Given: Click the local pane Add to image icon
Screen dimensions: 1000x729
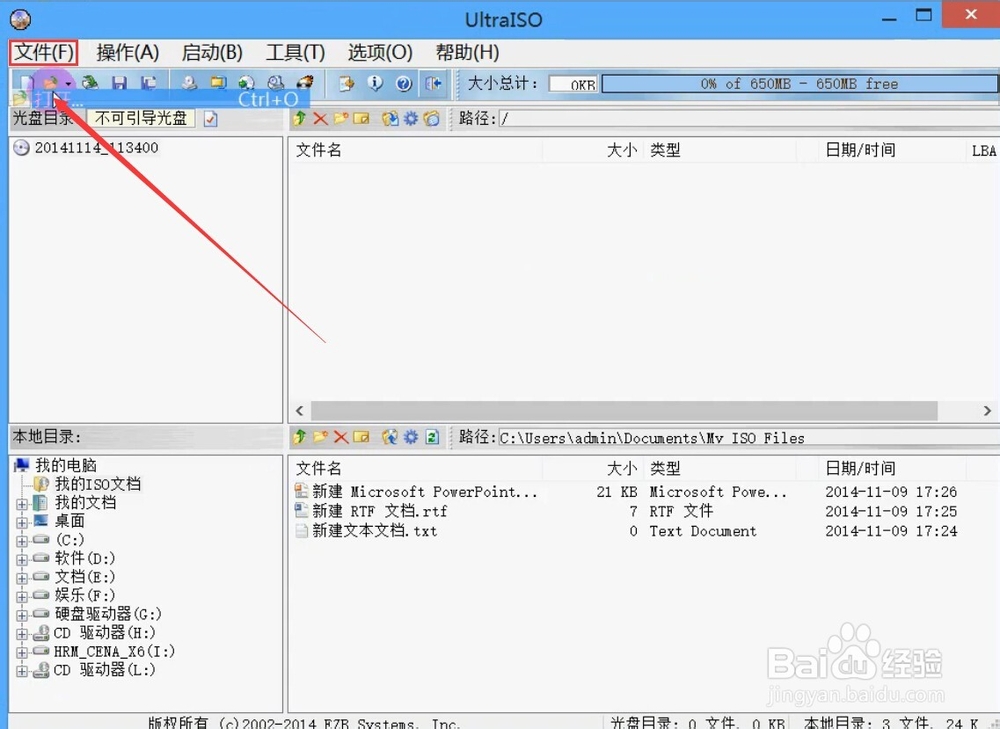Looking at the screenshot, I should click(x=390, y=437).
